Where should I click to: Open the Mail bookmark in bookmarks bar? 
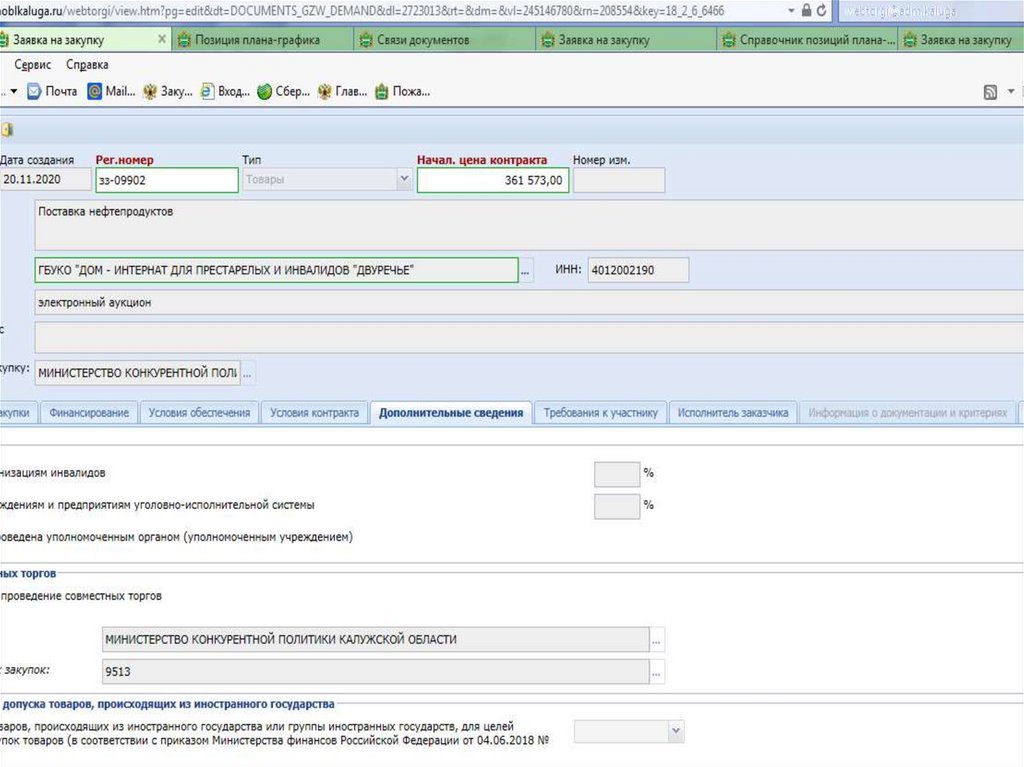(x=111, y=92)
